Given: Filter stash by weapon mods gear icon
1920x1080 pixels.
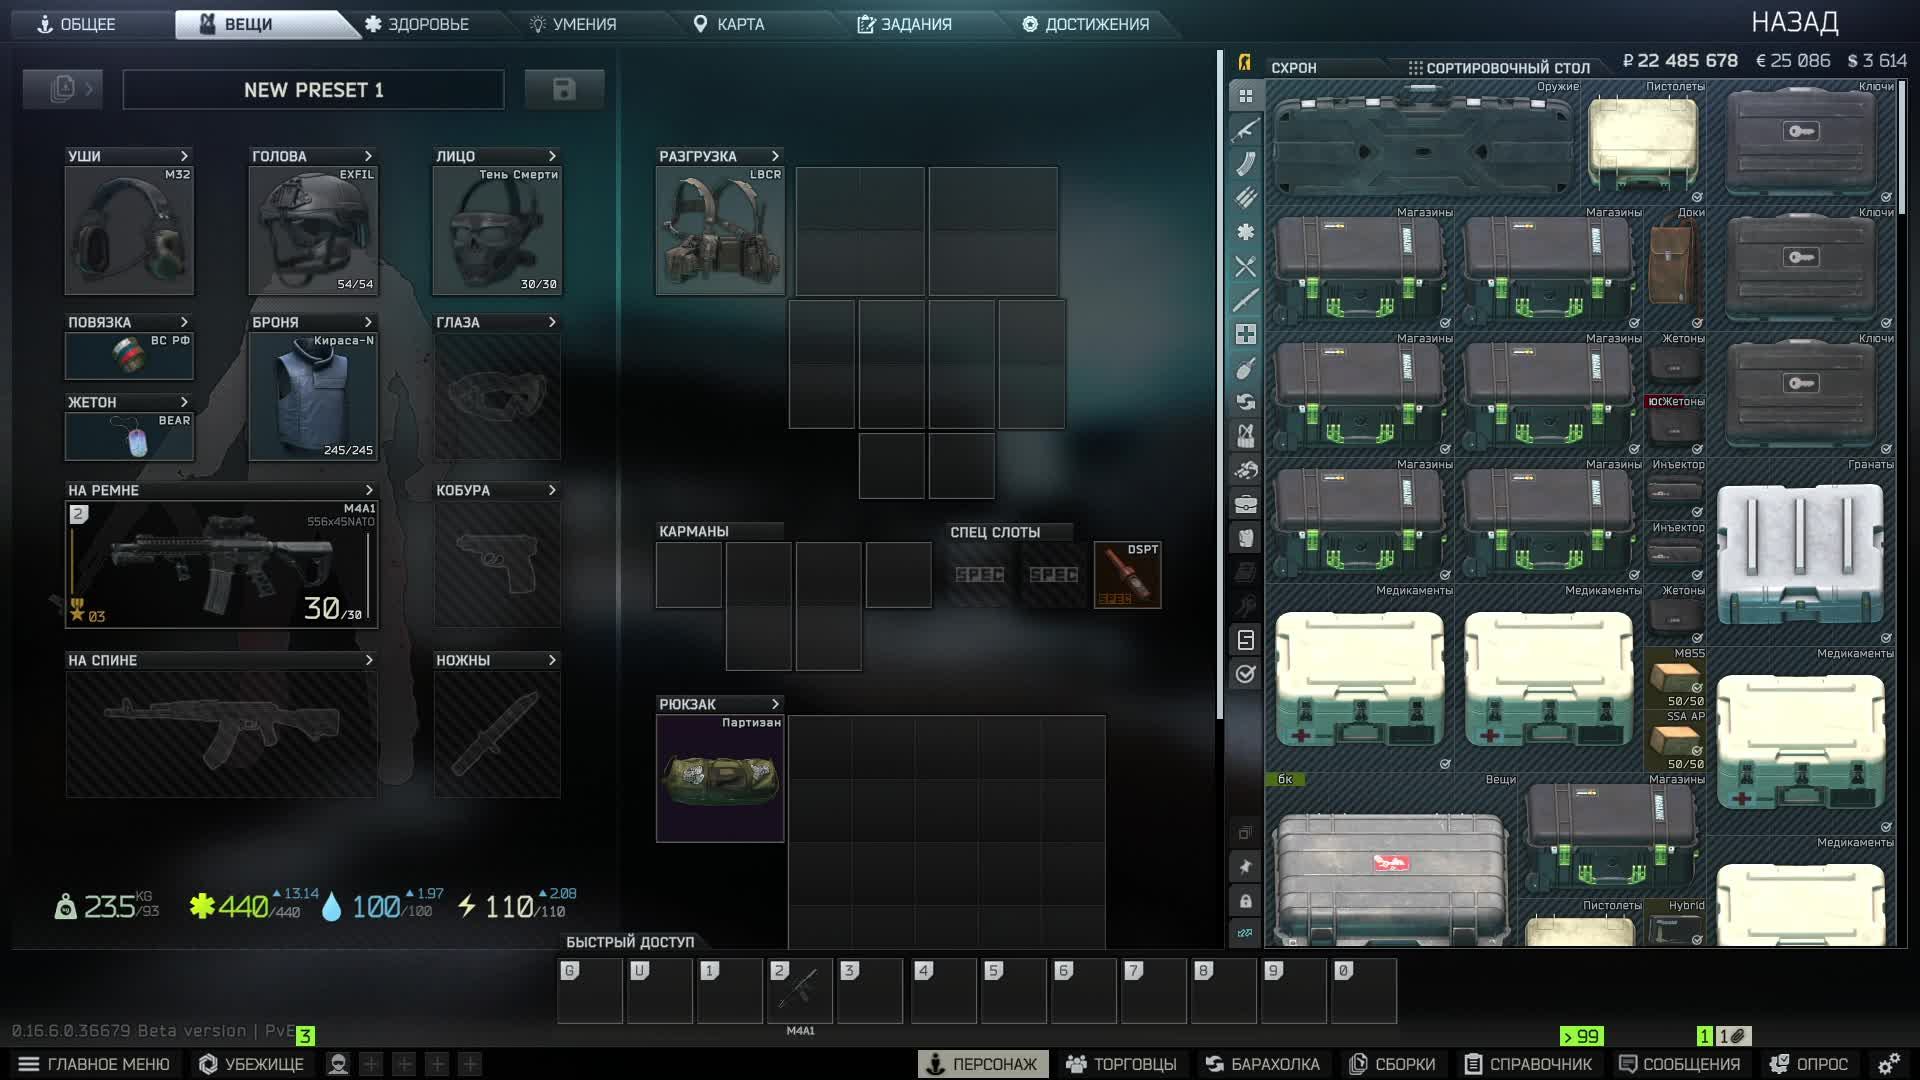Looking at the screenshot, I should 1245,232.
